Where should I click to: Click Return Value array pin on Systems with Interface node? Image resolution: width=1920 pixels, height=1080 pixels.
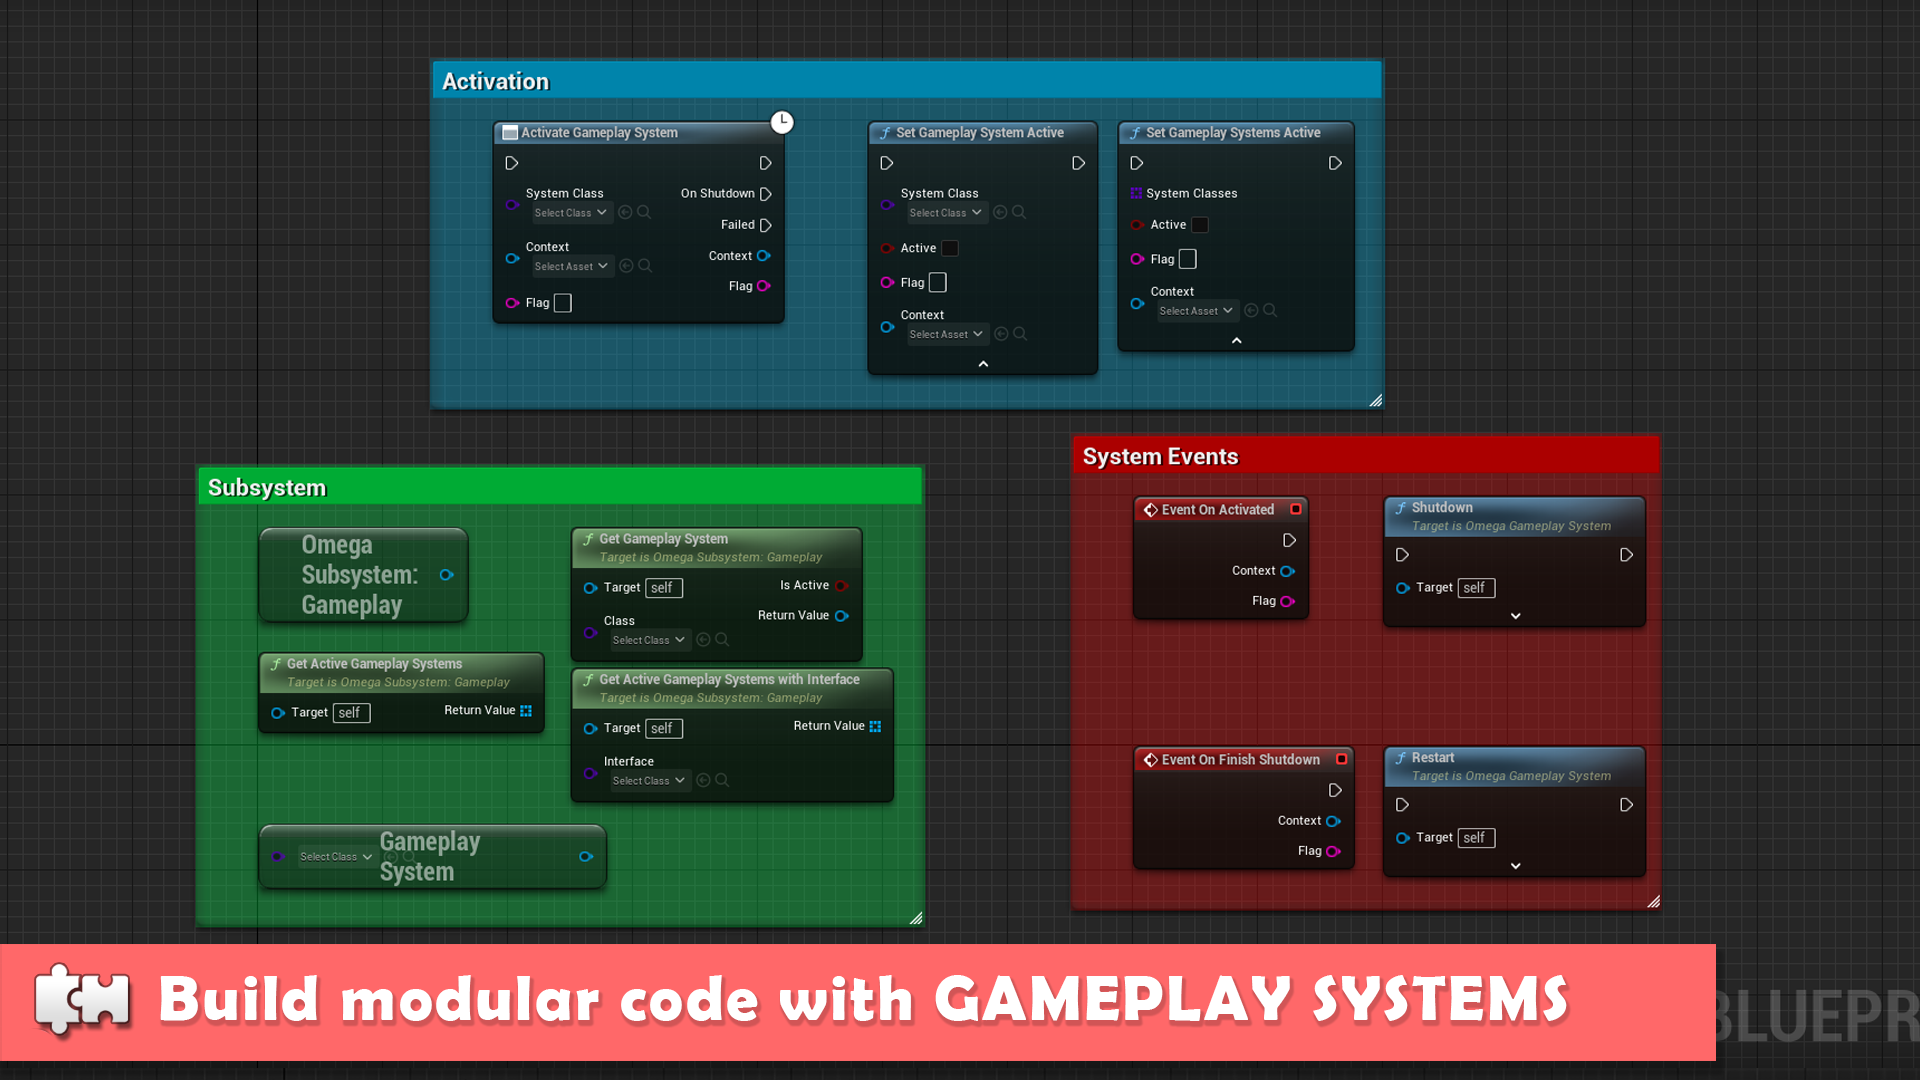point(876,726)
